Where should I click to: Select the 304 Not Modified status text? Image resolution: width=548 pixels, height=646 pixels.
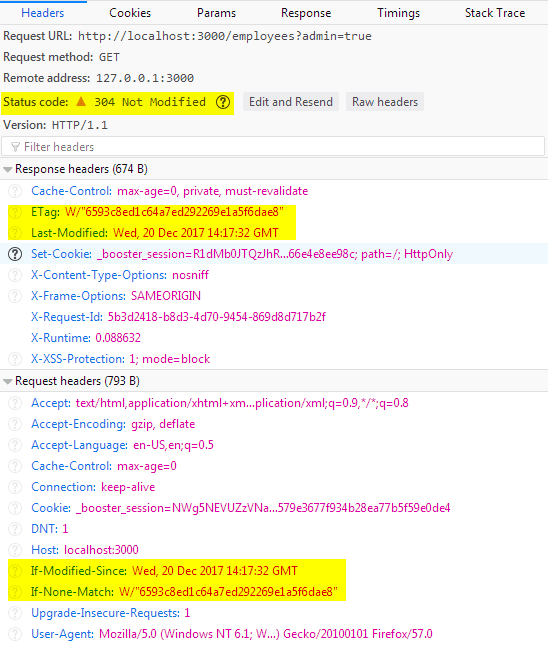(x=150, y=102)
